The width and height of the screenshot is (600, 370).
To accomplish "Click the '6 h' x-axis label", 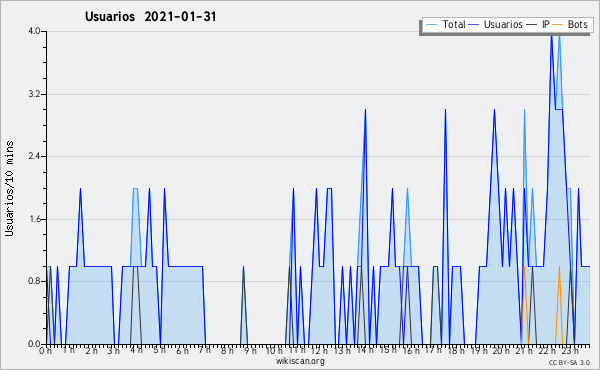I will [x=182, y=350].
